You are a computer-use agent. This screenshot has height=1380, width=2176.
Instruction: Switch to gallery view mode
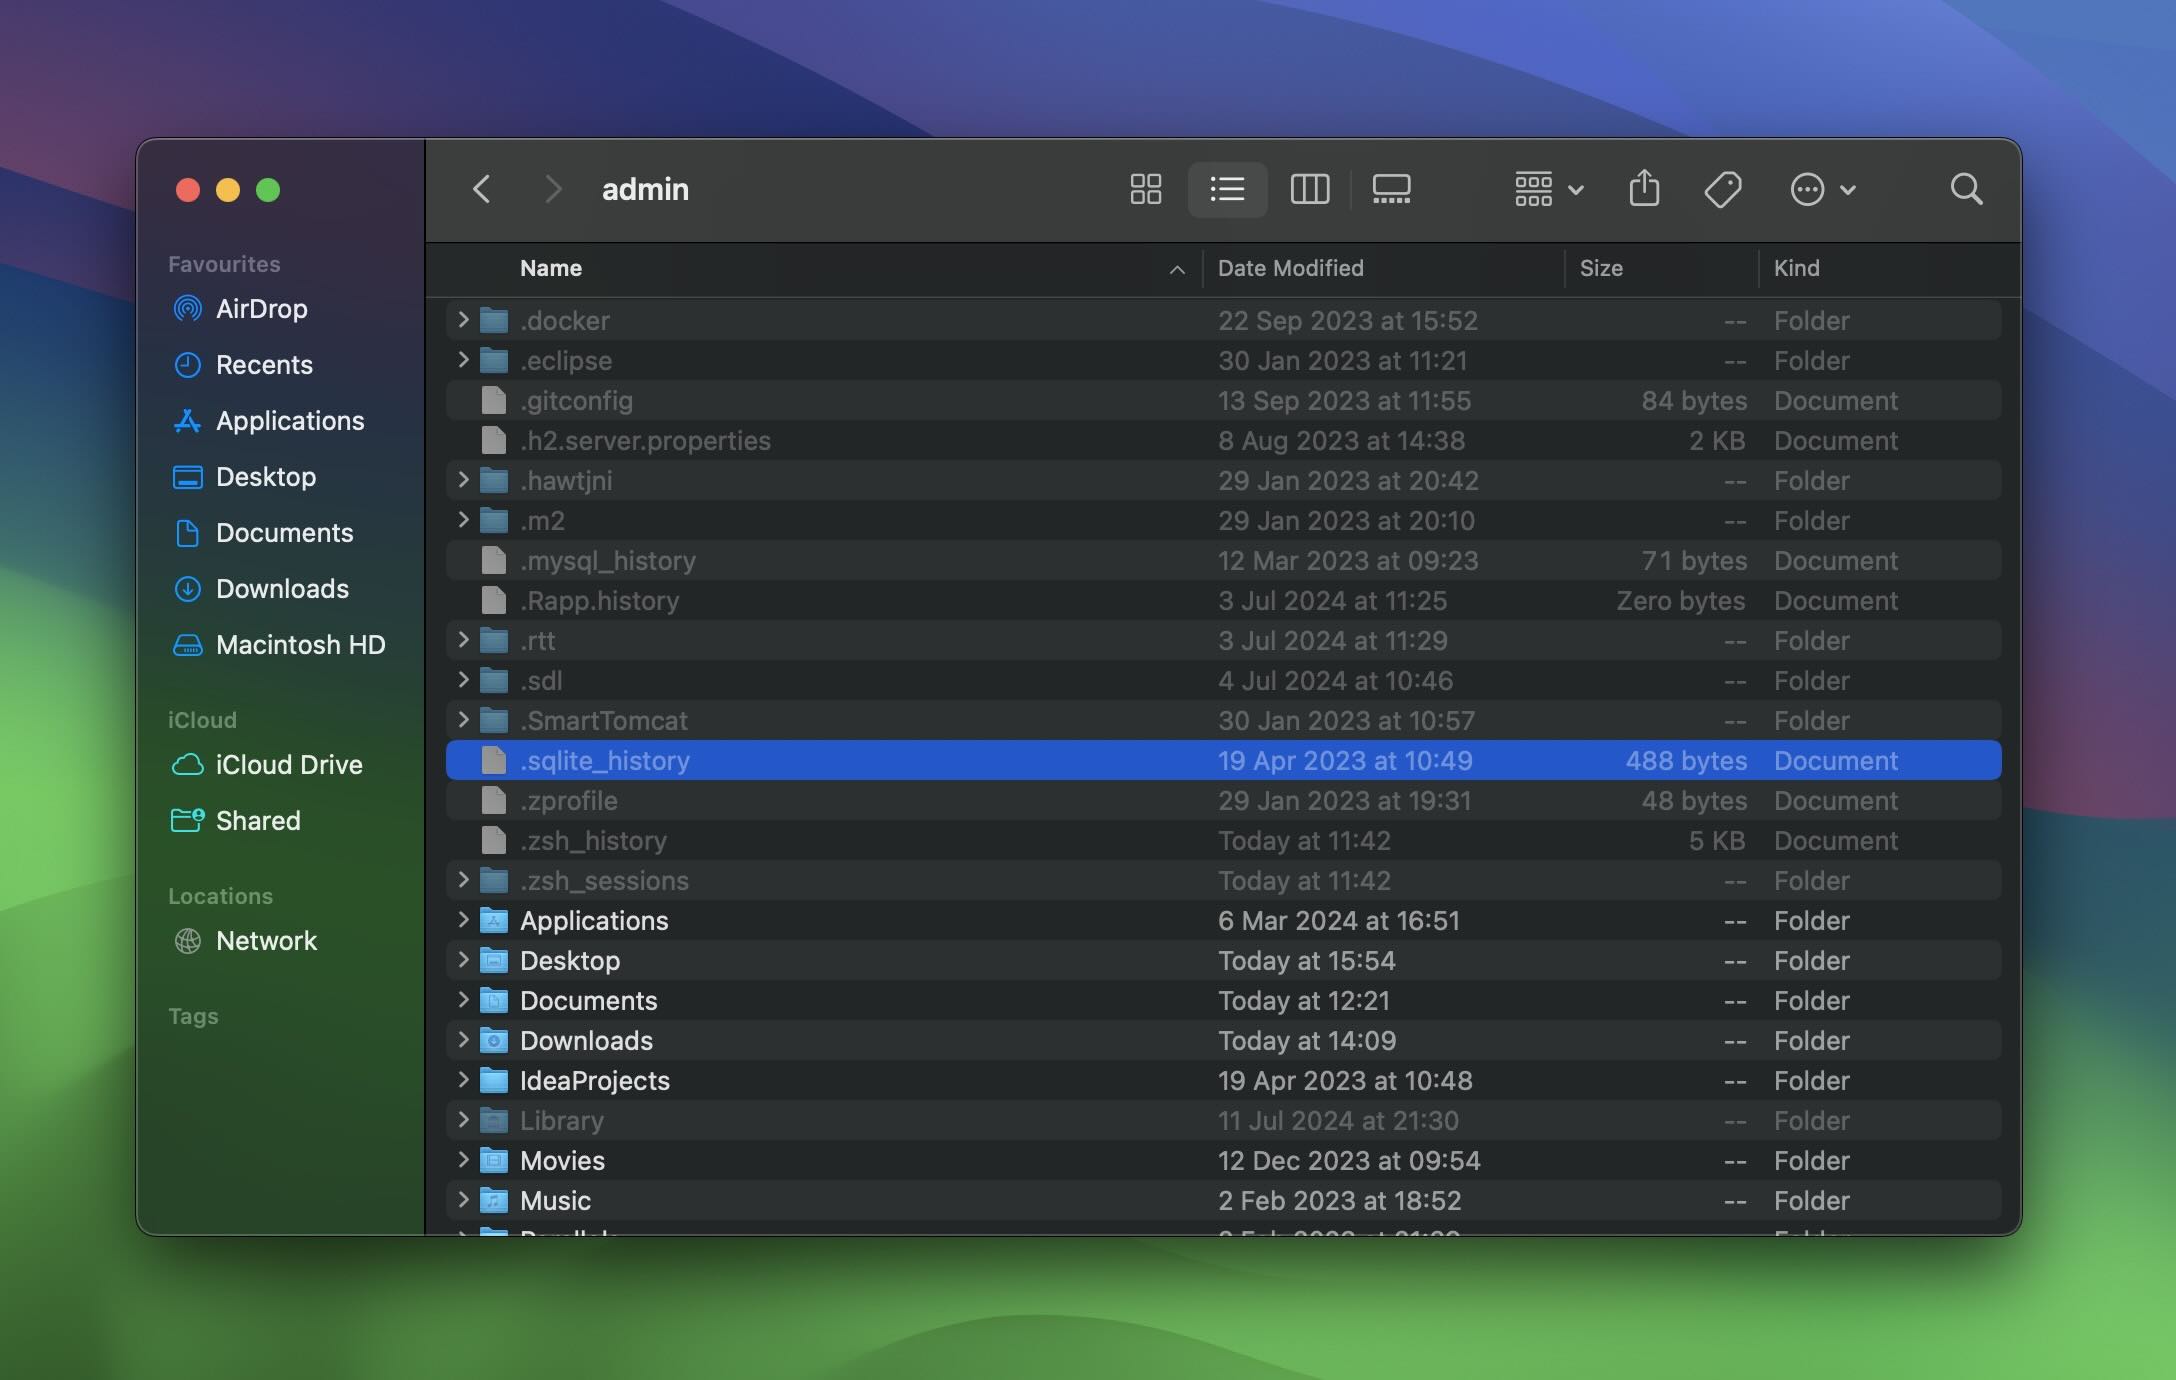click(1389, 189)
